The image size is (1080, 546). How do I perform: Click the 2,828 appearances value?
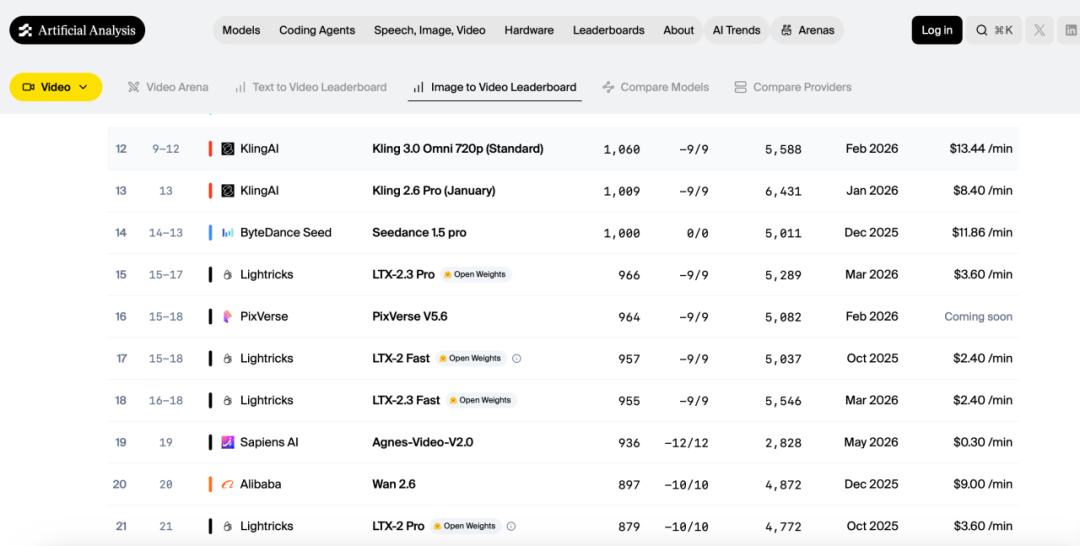[x=783, y=443]
